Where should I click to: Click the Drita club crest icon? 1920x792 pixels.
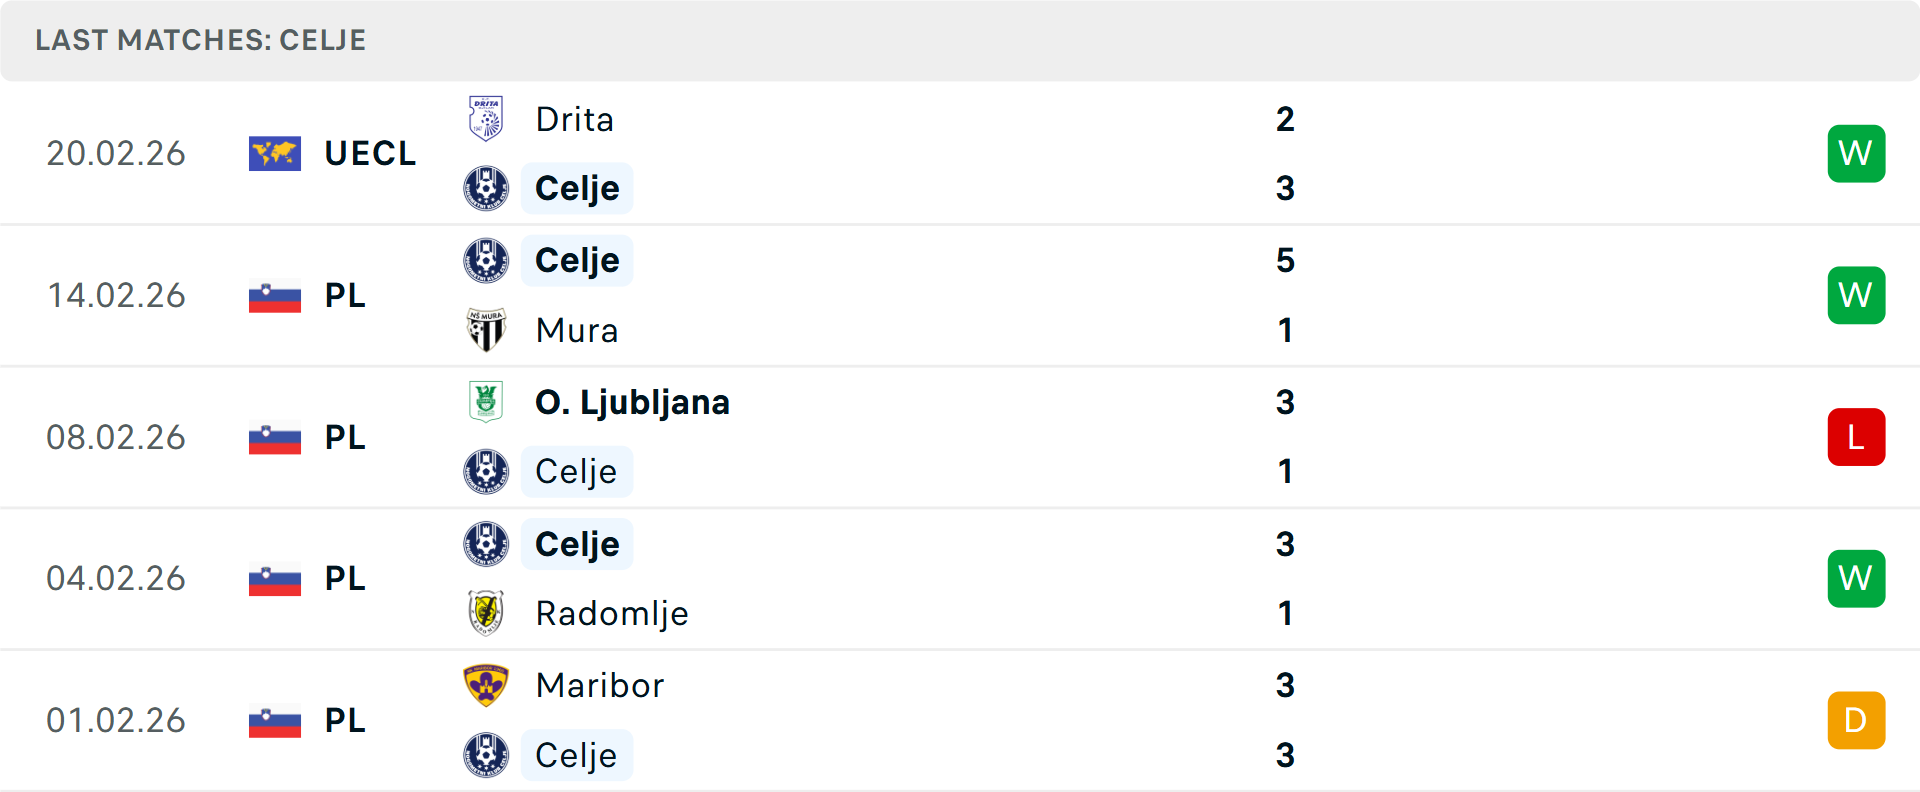(x=486, y=119)
